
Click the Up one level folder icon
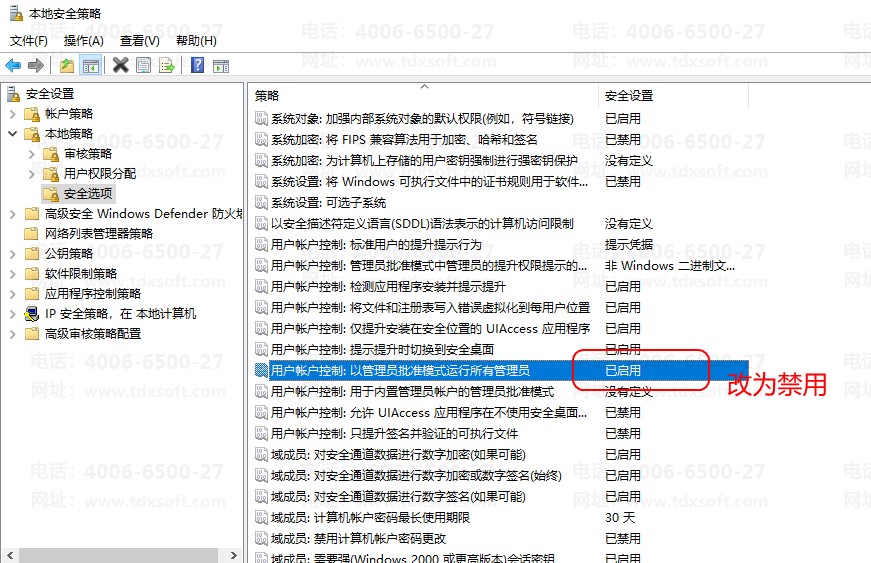click(66, 66)
